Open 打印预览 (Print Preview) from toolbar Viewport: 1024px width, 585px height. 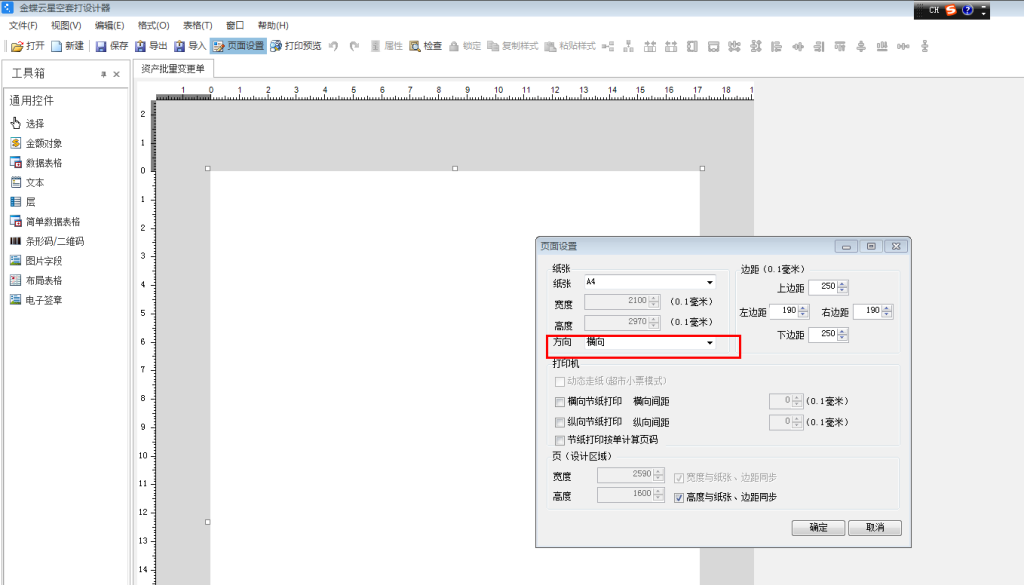[276, 46]
